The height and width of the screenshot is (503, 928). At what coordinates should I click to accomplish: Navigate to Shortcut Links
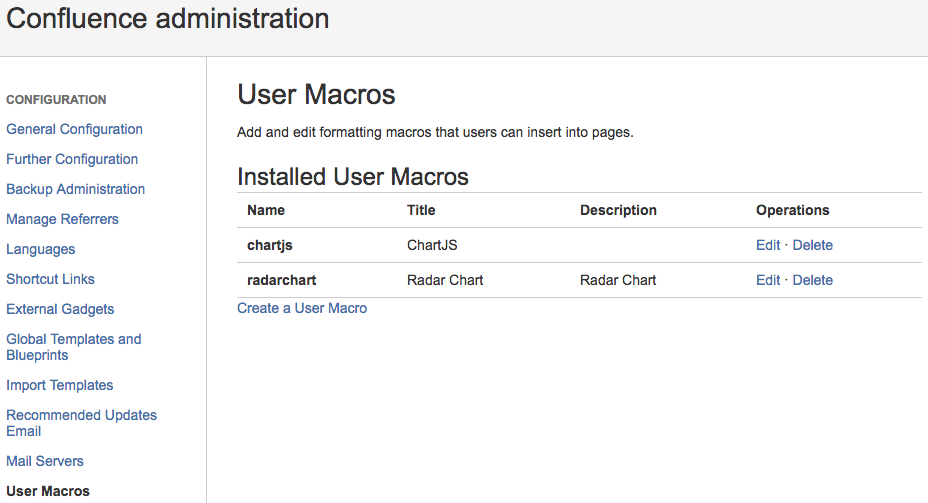tap(50, 279)
